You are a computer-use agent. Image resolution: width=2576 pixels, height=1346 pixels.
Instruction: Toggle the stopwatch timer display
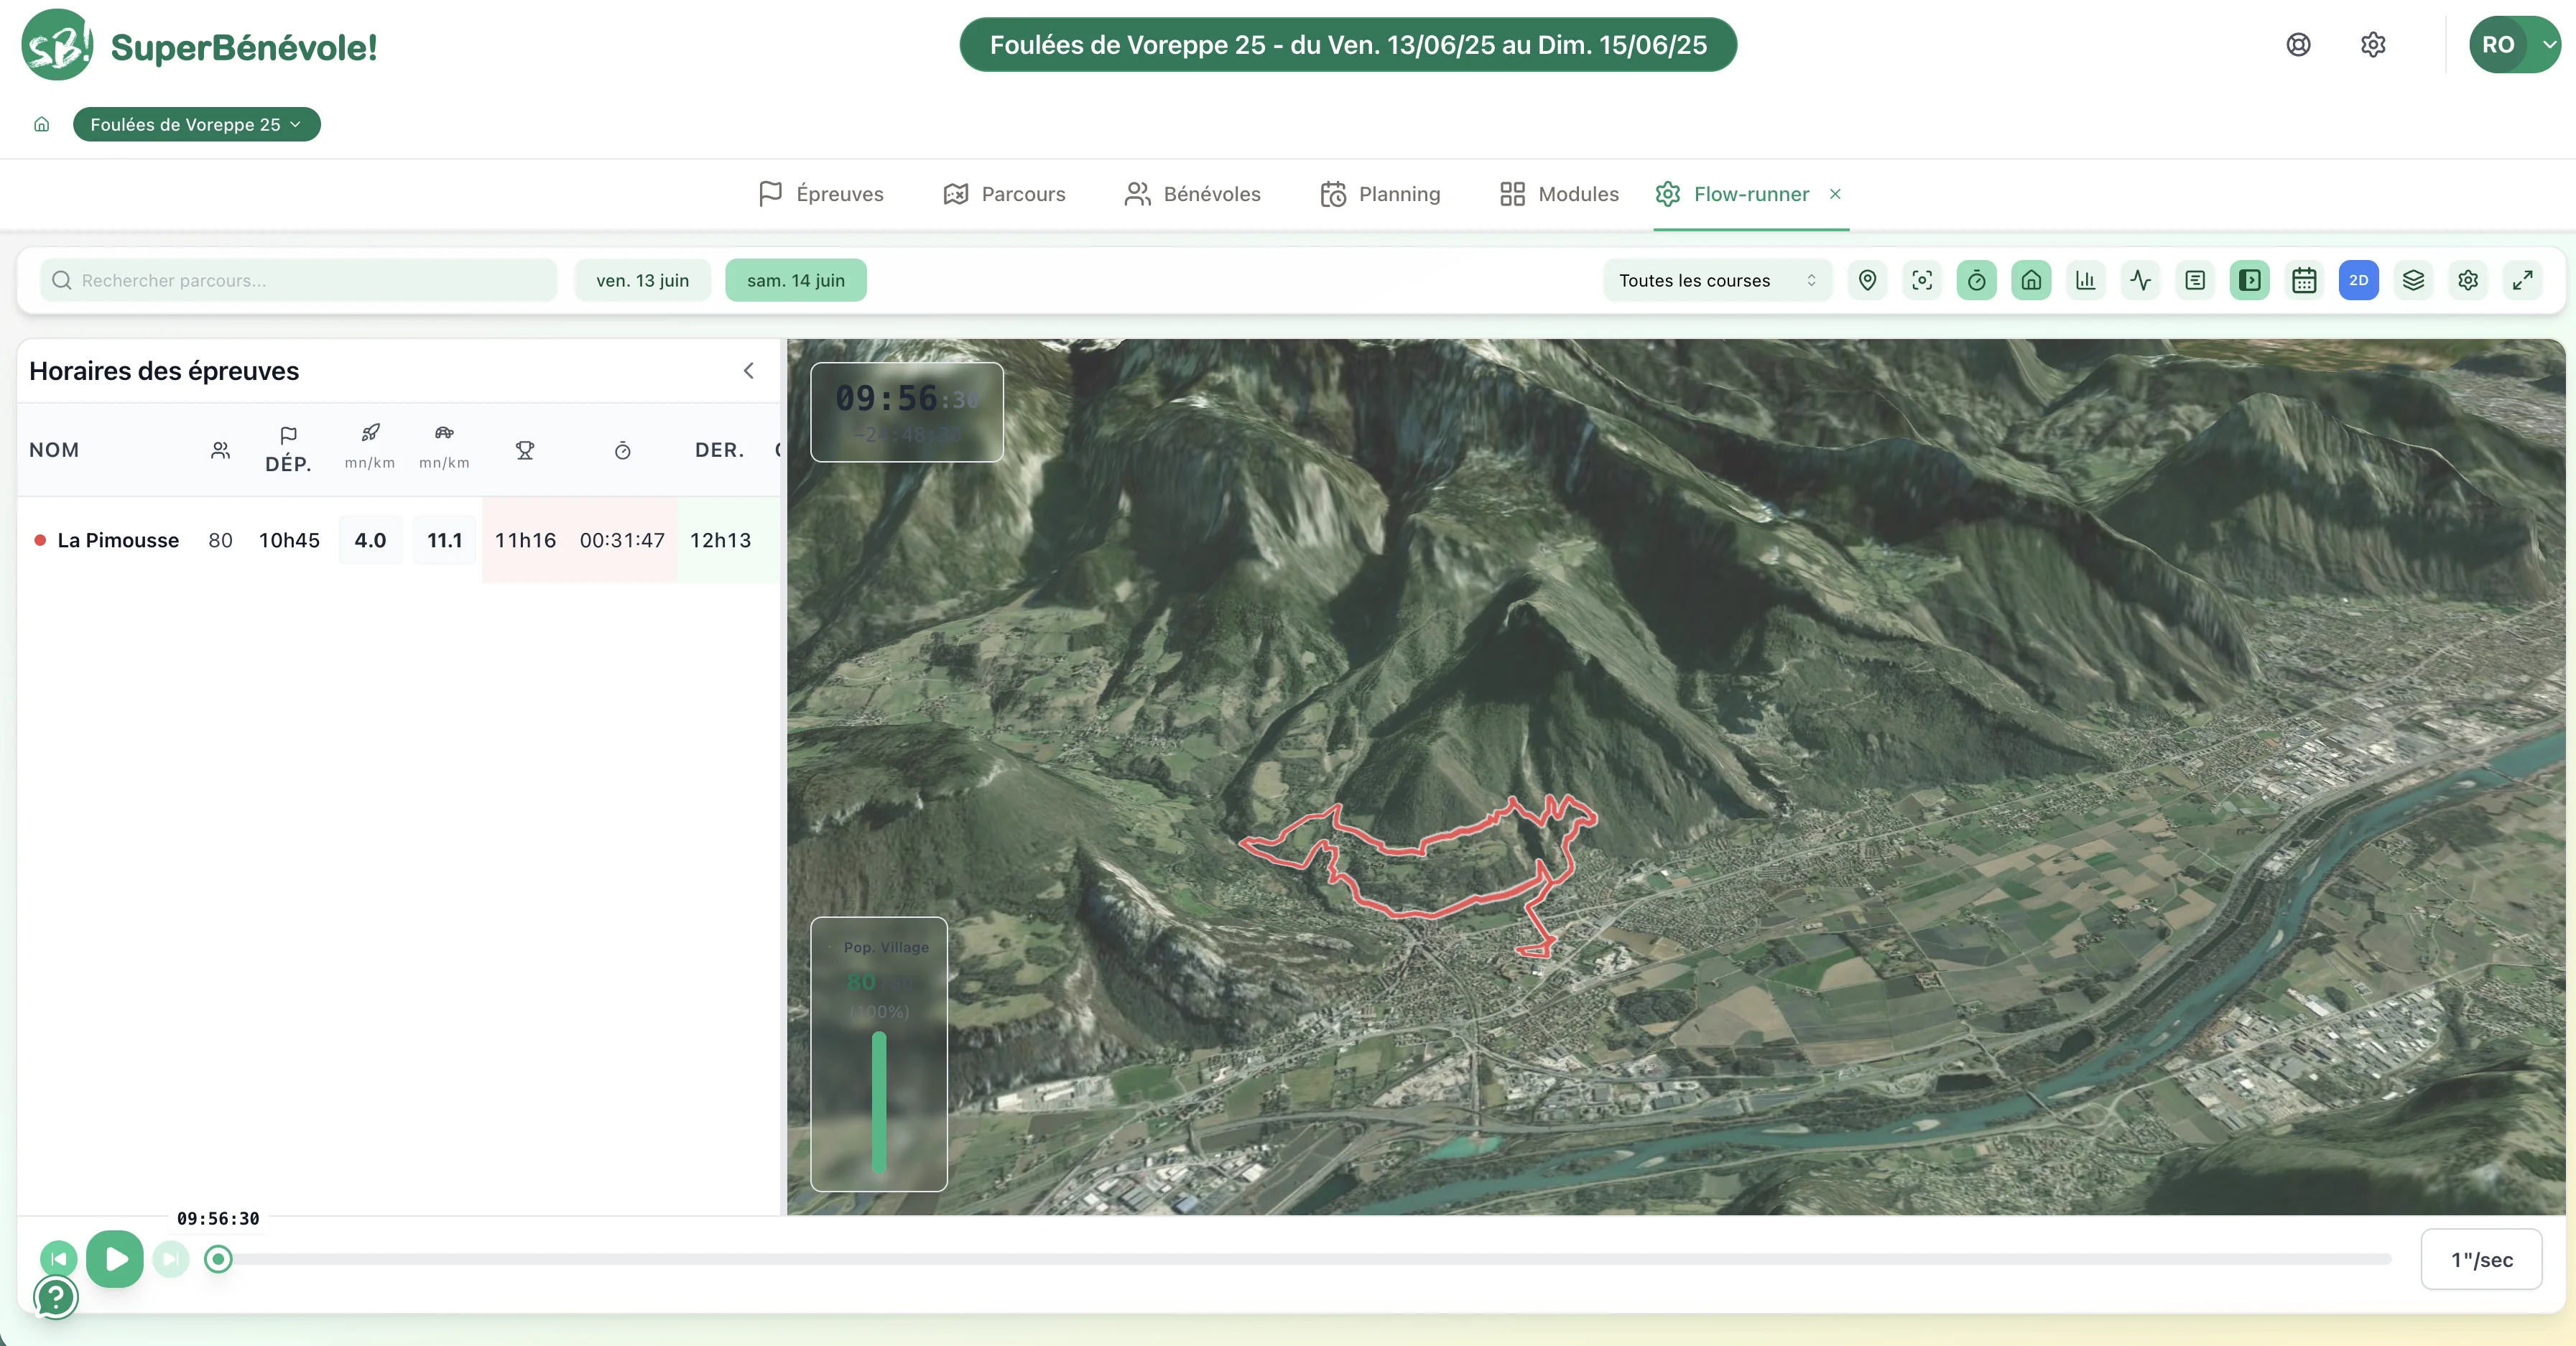[1977, 280]
